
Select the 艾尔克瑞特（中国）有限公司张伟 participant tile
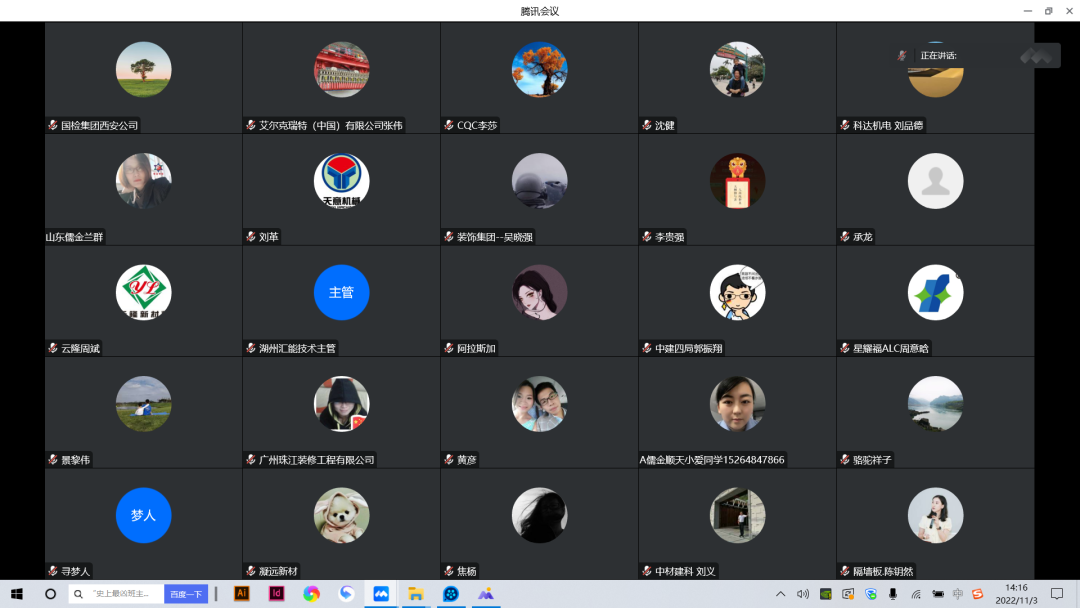(x=341, y=77)
